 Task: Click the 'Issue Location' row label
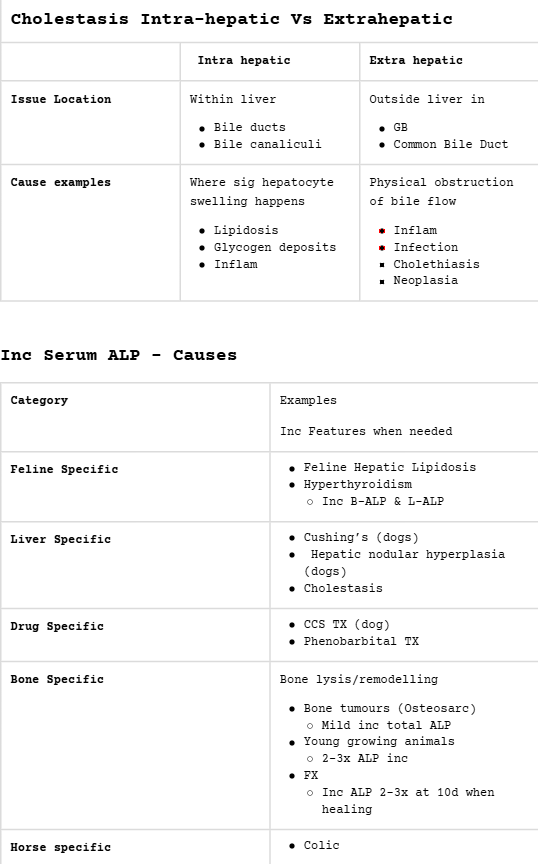click(61, 99)
